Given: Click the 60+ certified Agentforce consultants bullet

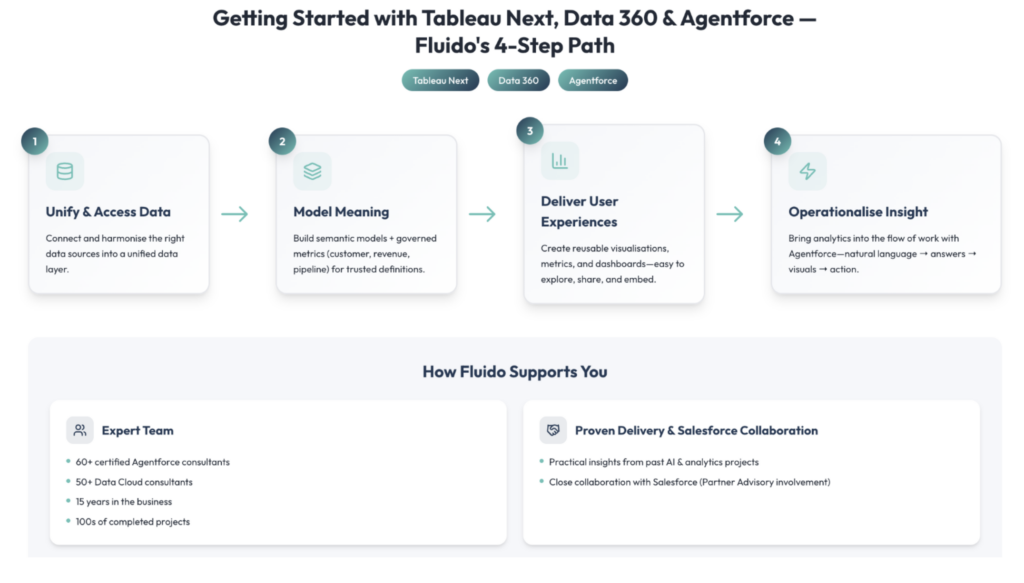Looking at the screenshot, I should [153, 462].
